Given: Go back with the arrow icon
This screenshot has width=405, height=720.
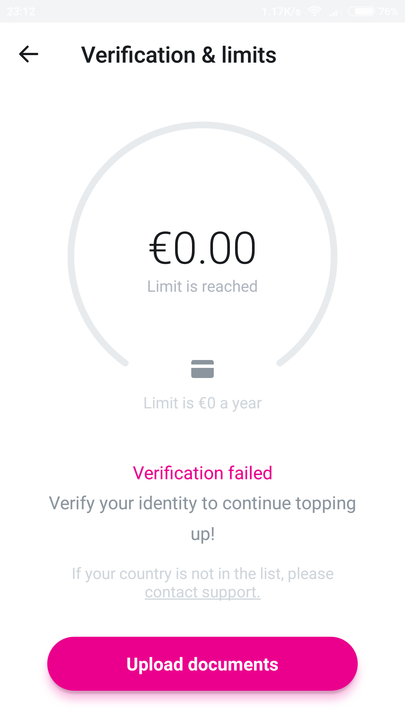Looking at the screenshot, I should [28, 54].
